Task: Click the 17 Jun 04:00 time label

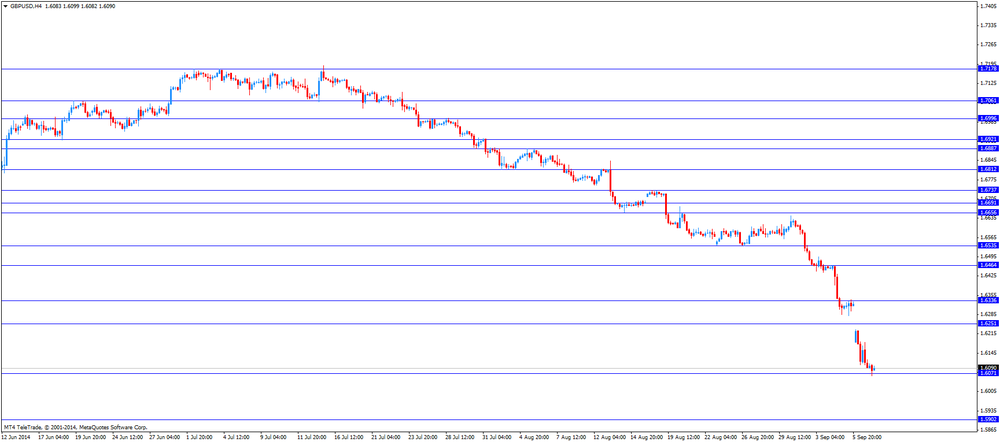Action: pos(54,438)
